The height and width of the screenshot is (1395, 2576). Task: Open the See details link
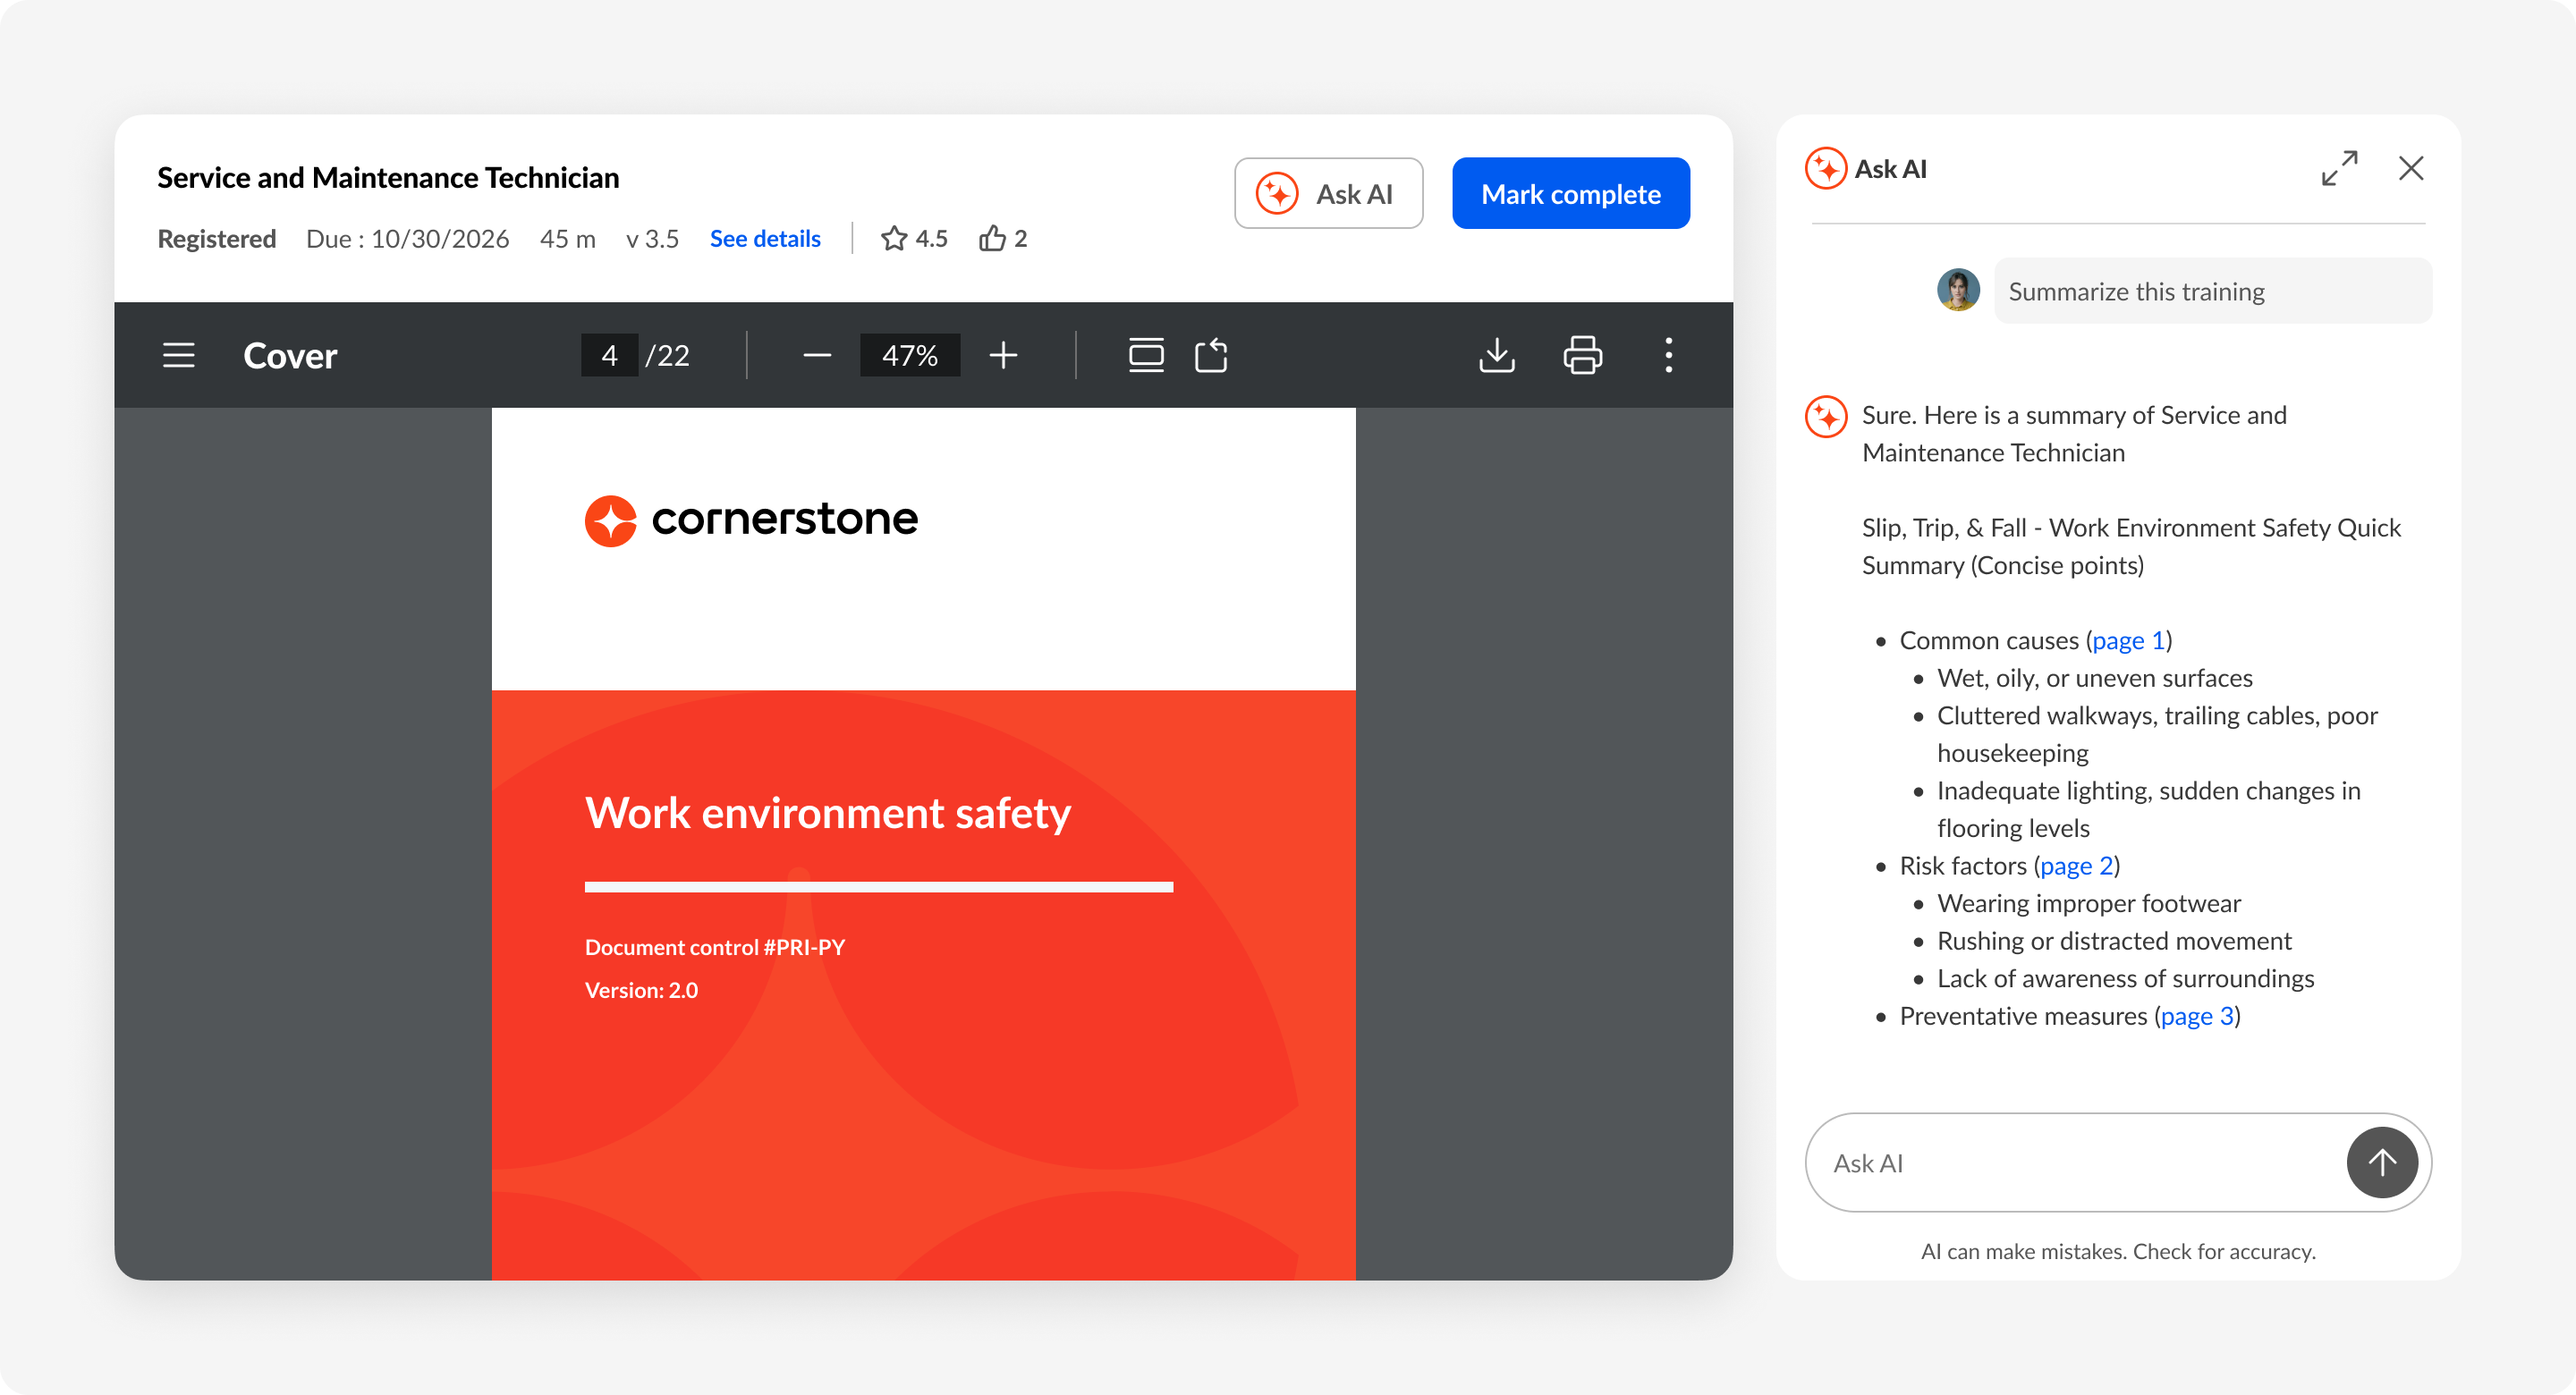(x=765, y=238)
